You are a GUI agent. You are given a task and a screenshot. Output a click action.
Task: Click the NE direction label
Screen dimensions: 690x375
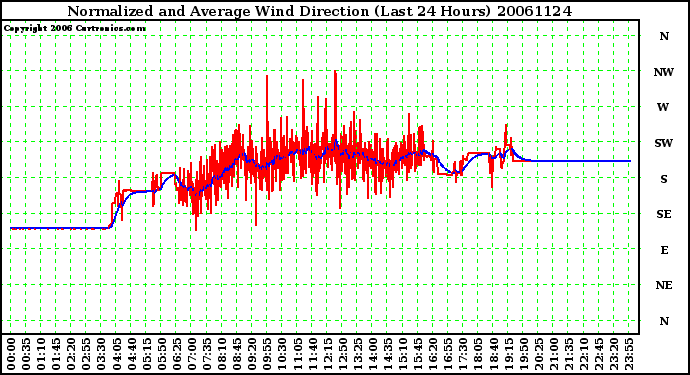pos(664,285)
